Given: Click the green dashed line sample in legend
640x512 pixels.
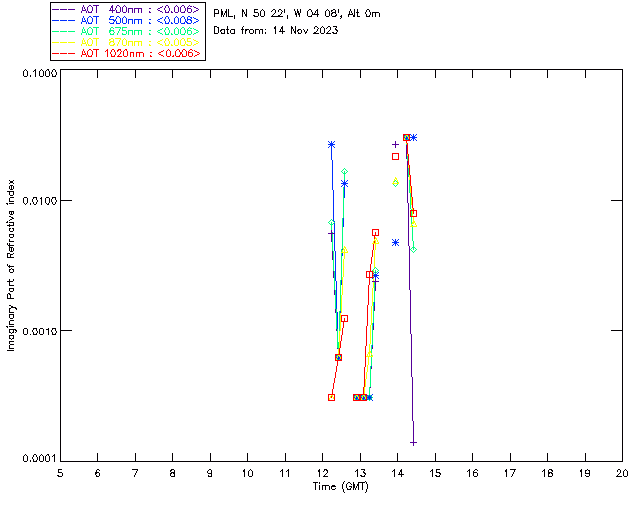Looking at the screenshot, I should coord(64,31).
